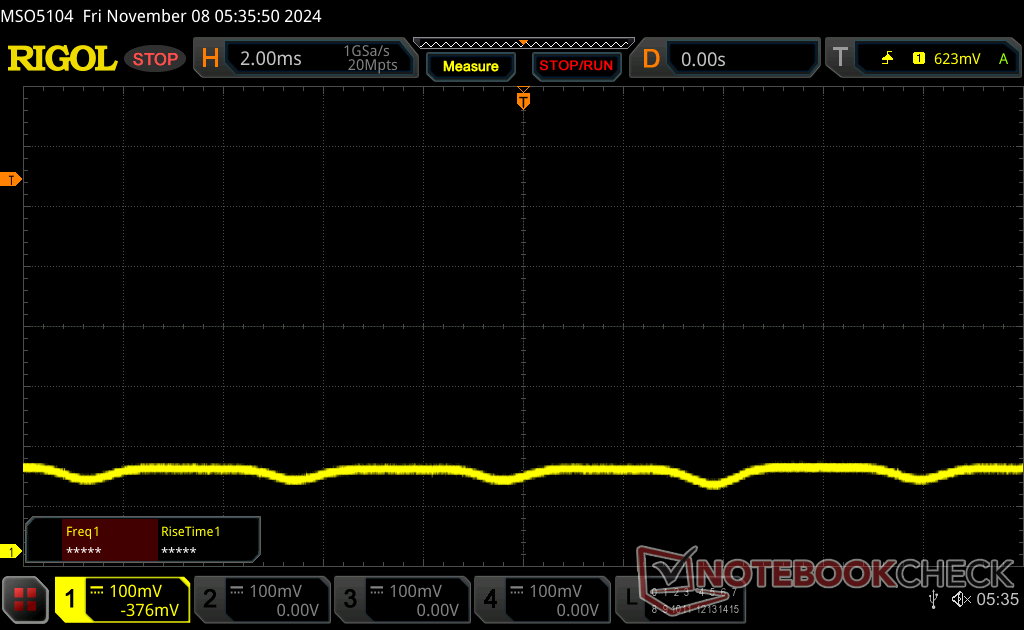This screenshot has width=1024, height=630.
Task: Select the orange trigger position marker at top
Action: [x=522, y=100]
